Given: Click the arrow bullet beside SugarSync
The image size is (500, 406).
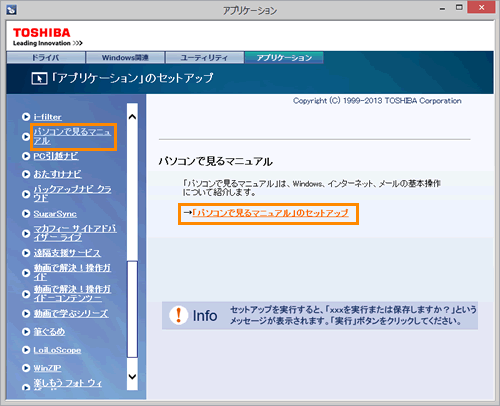Looking at the screenshot, I should point(26,214).
